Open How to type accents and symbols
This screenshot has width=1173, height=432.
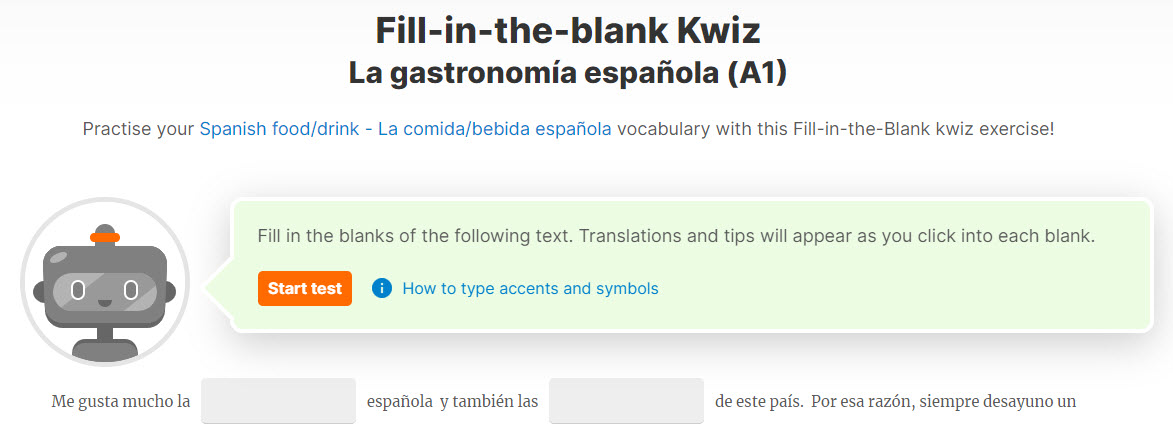[530, 288]
